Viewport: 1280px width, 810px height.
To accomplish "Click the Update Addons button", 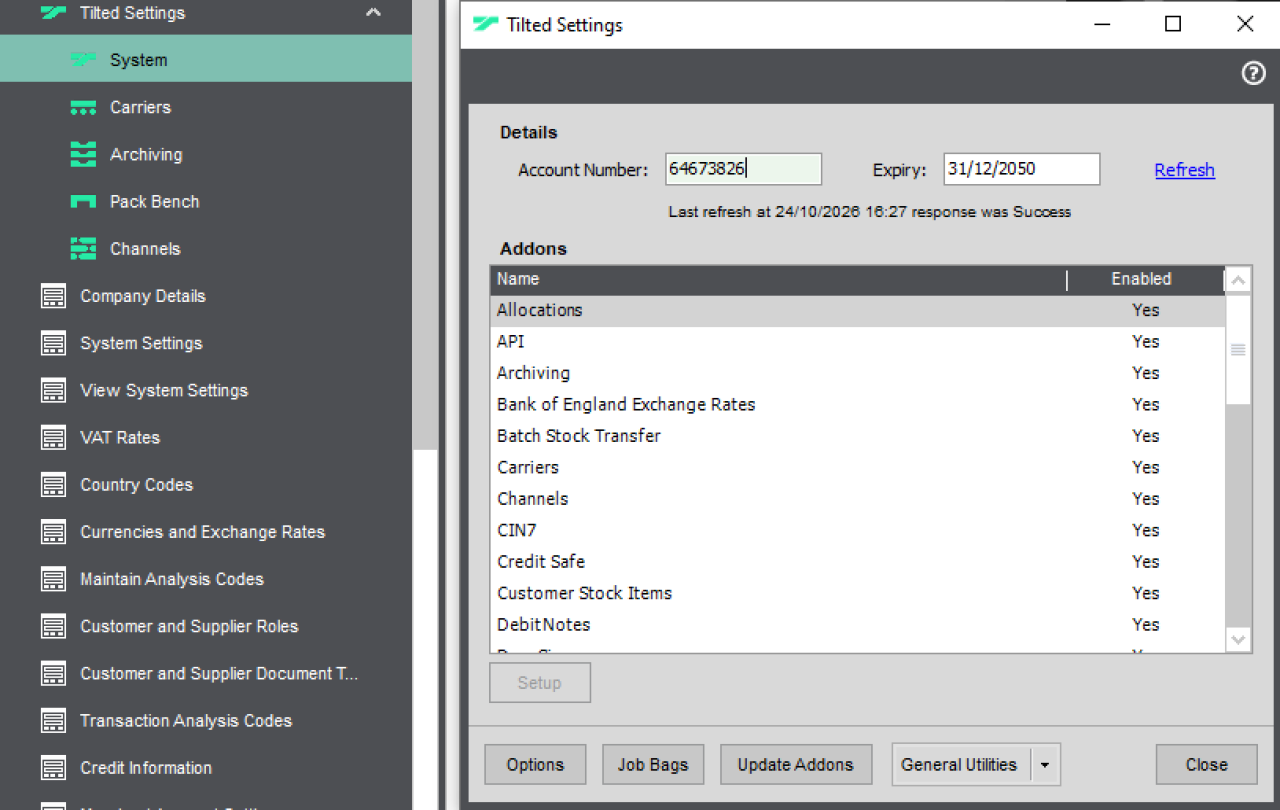I will coord(796,765).
